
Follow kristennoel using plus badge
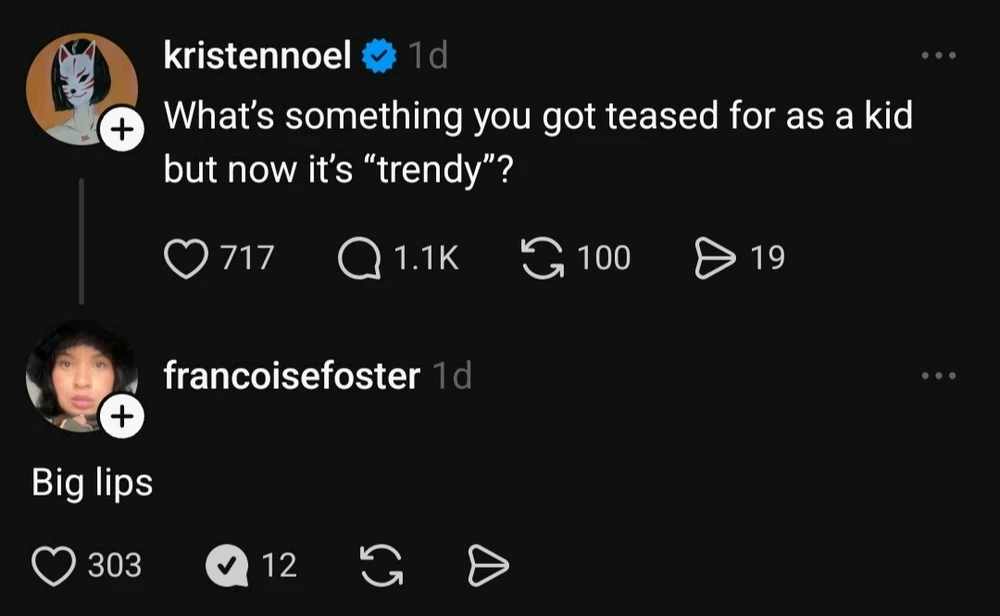122,129
